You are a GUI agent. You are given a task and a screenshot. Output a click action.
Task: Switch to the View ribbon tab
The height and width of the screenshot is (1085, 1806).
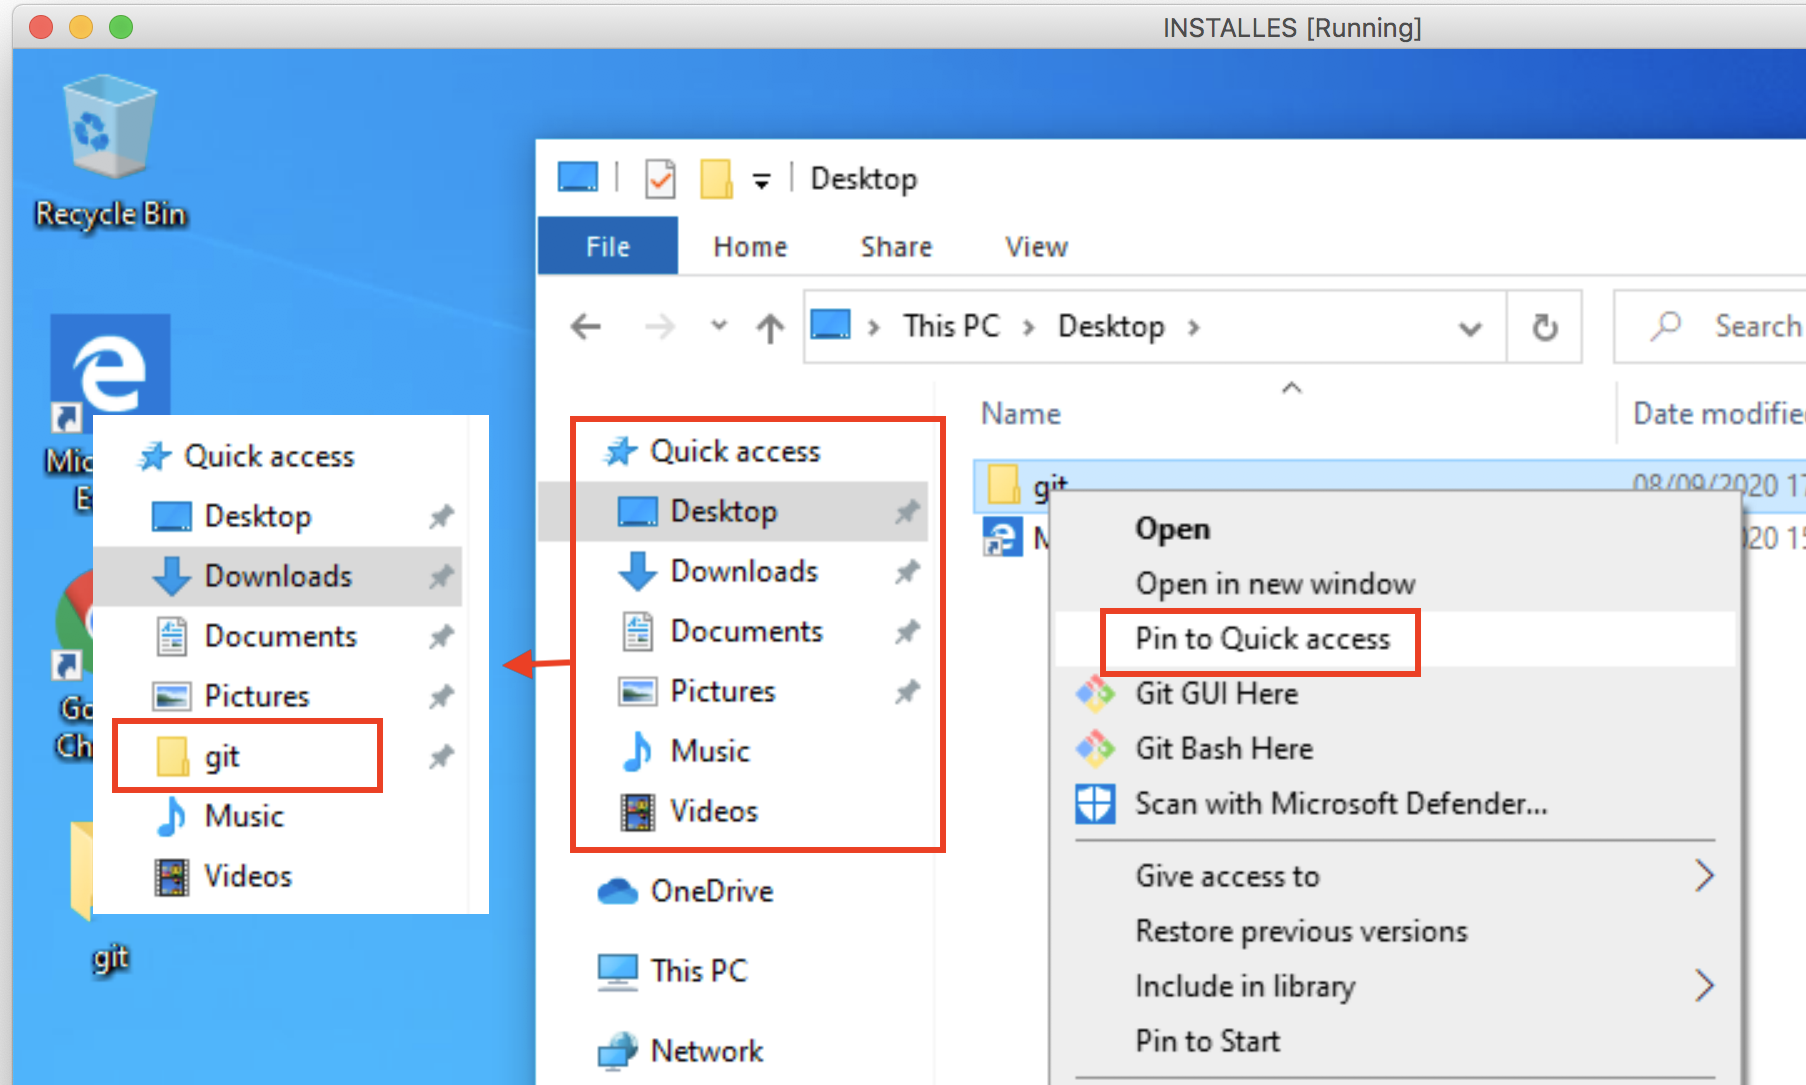(1036, 246)
